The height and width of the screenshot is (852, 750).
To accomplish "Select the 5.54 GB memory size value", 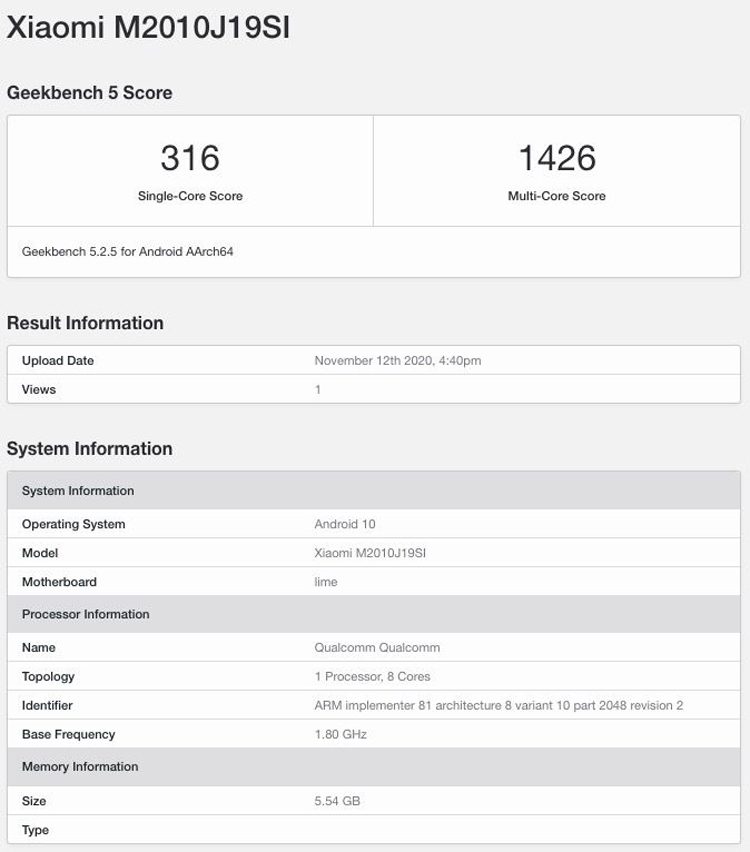I will 337,801.
